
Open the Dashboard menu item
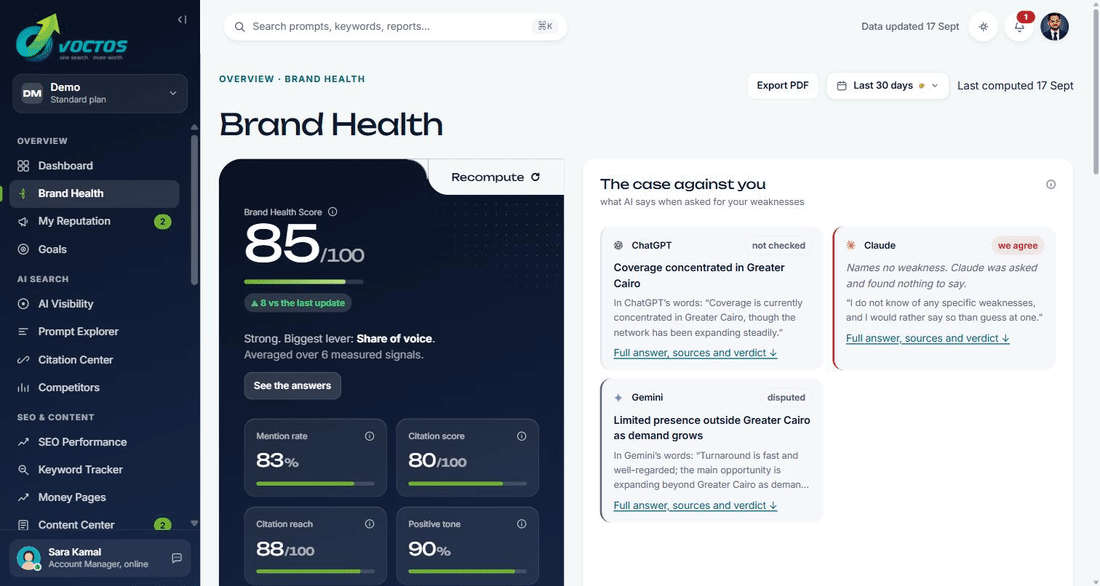click(x=94, y=166)
